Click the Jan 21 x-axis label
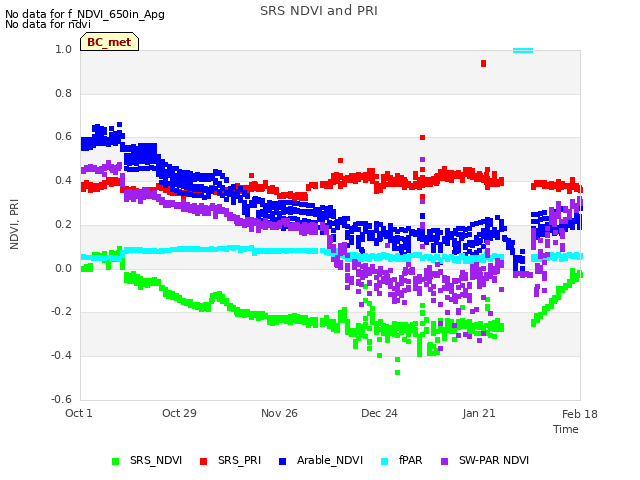Image resolution: width=640 pixels, height=480 pixels. point(479,413)
